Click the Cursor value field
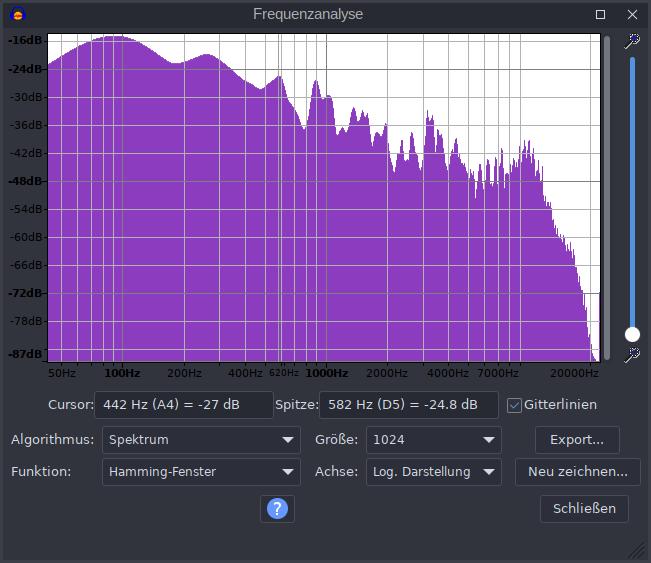Screen dimensions: 651x563 (x=184, y=405)
